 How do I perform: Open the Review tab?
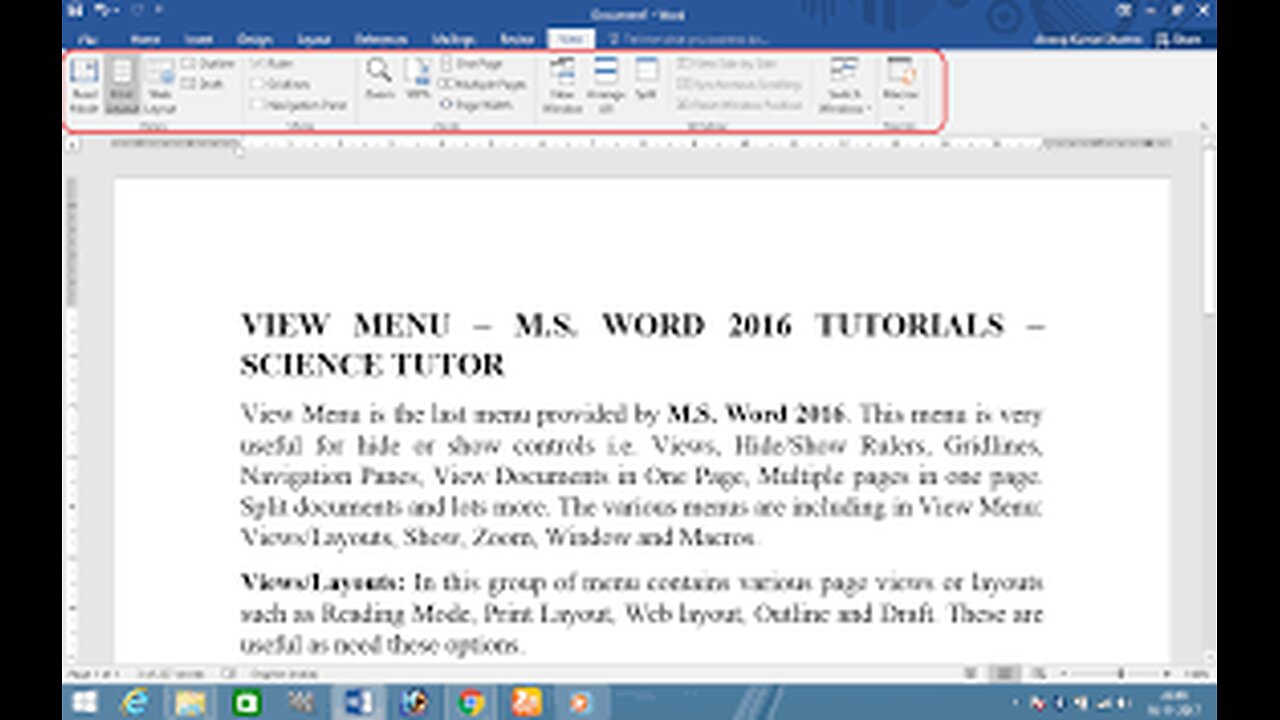pyautogui.click(x=517, y=39)
